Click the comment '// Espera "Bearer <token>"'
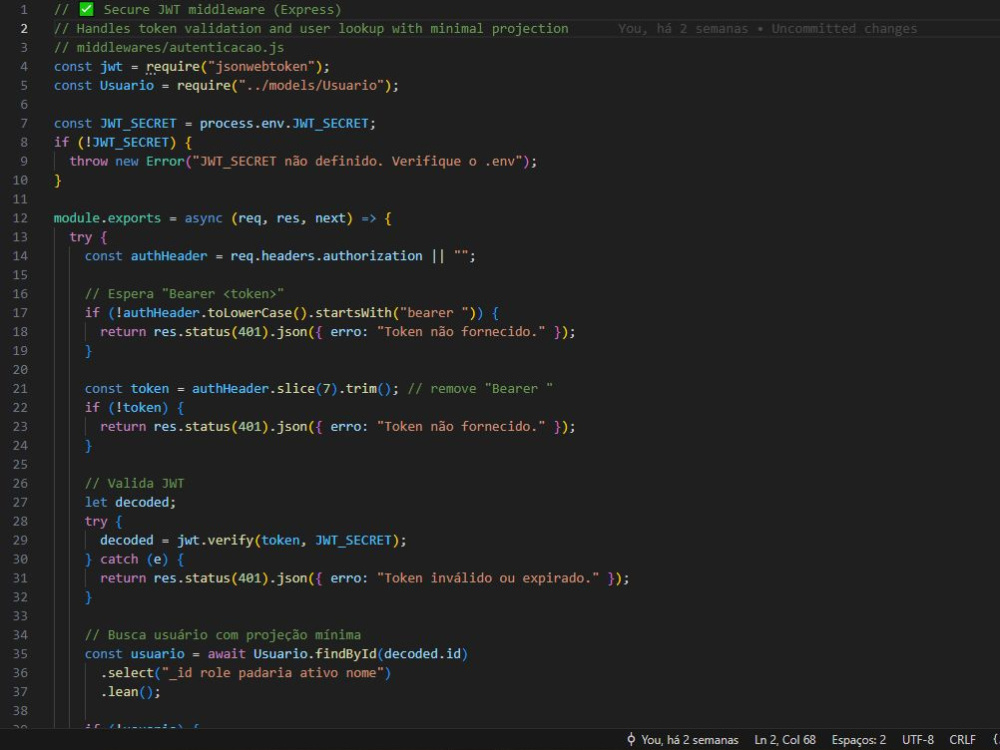 pos(184,294)
